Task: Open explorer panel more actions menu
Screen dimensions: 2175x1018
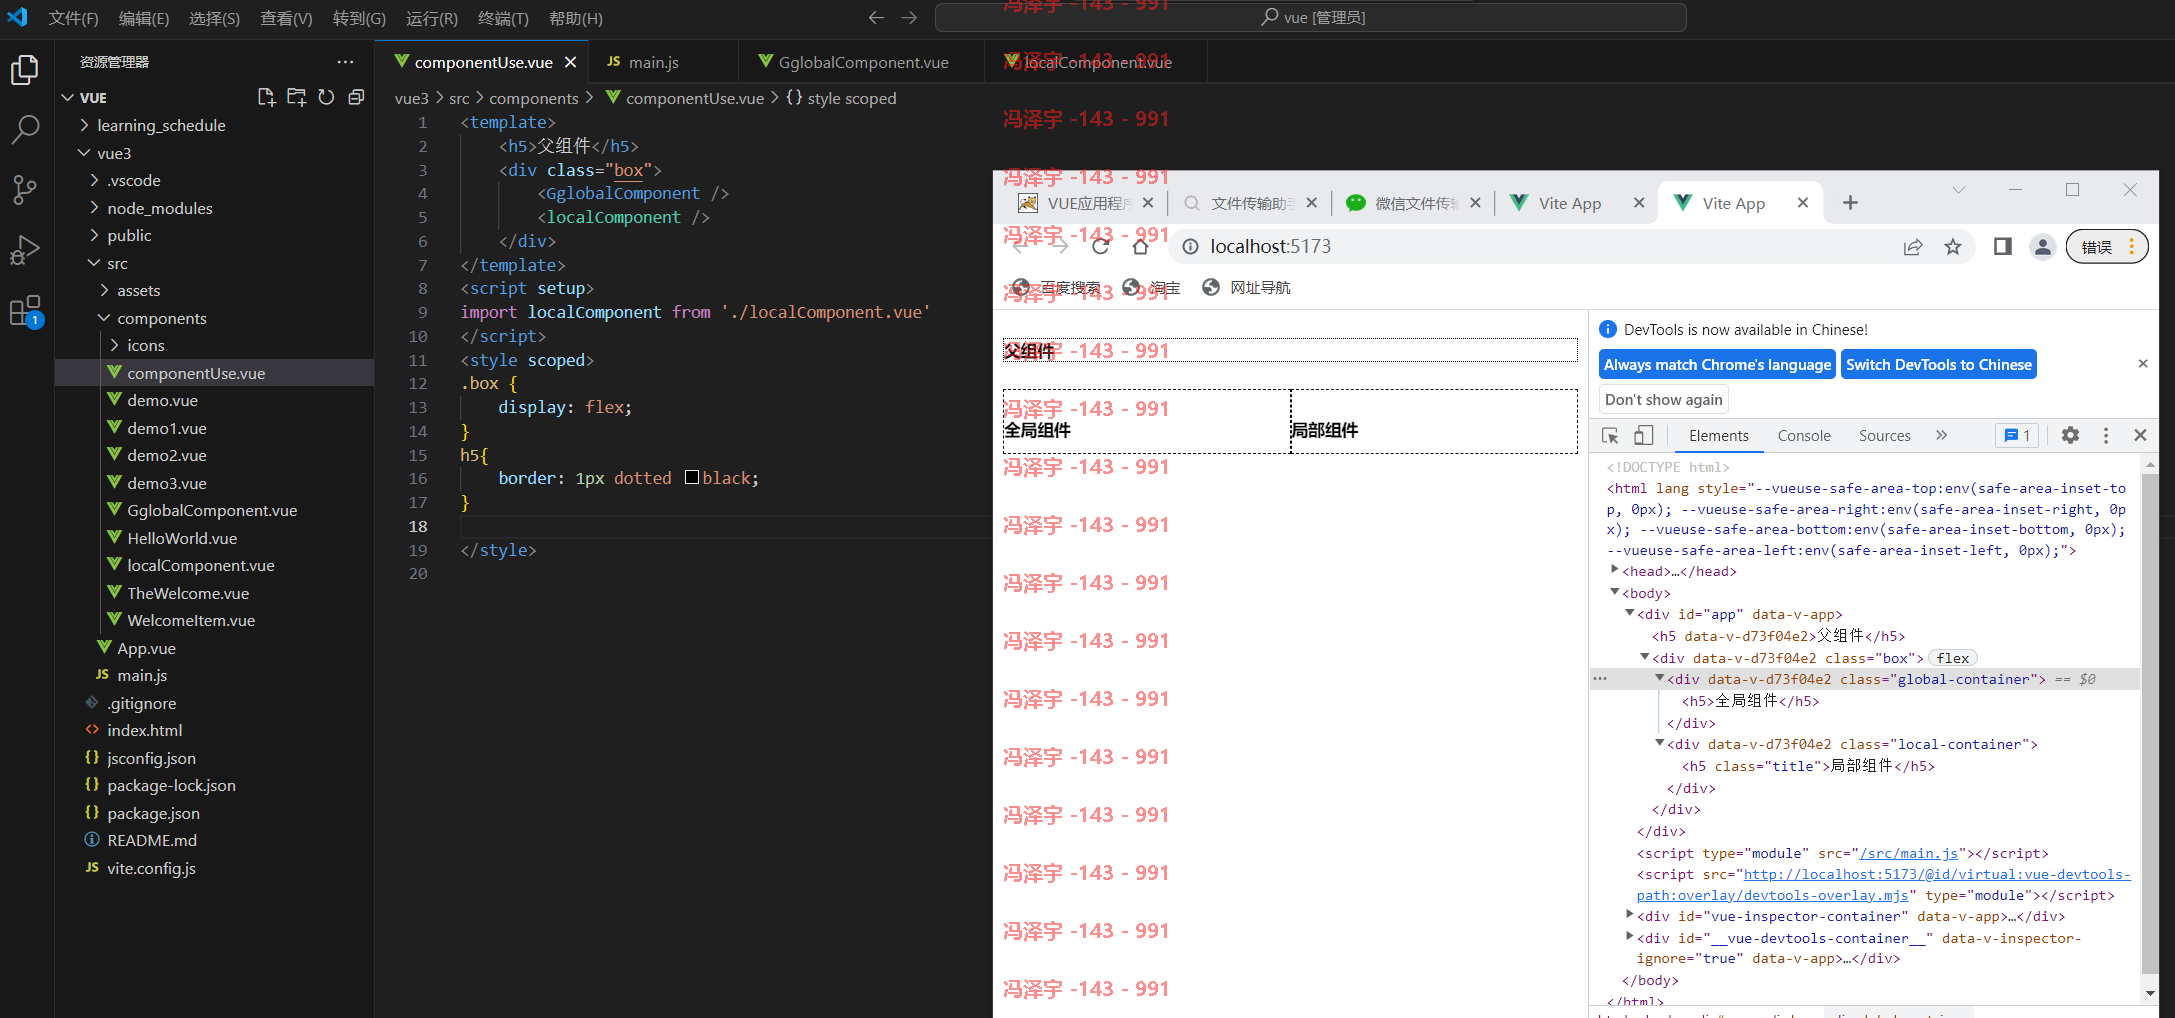Action: [345, 62]
